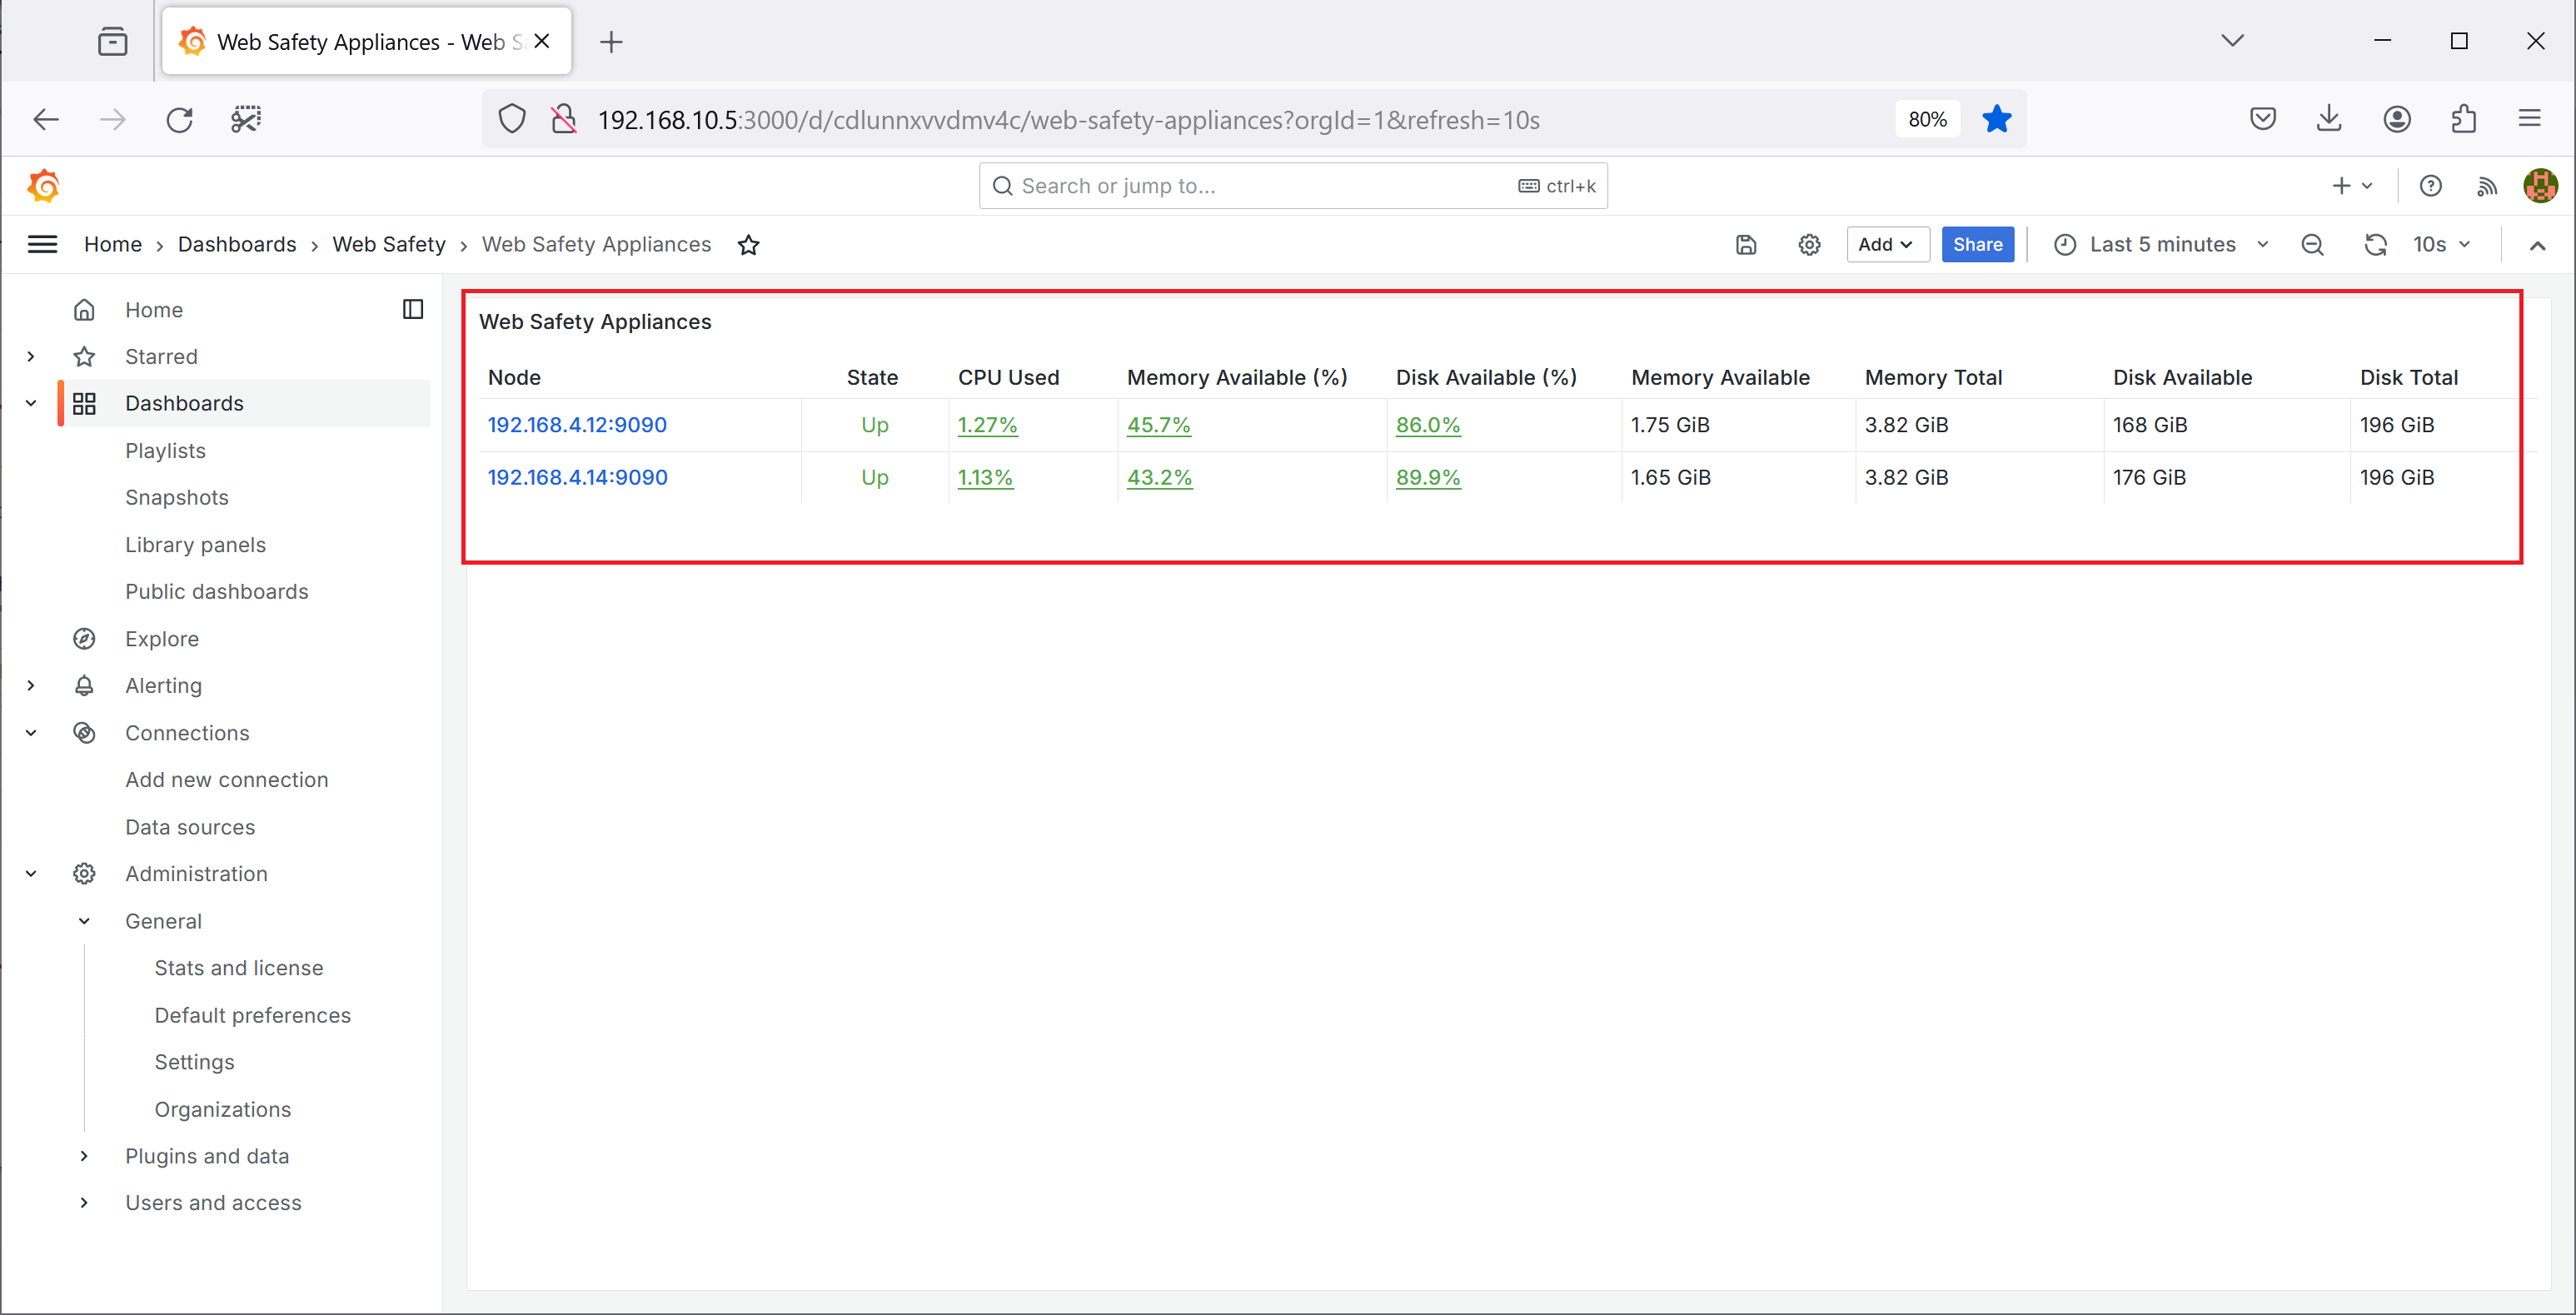Screen dimensions: 2576x1315
Task: Click the Starred star icon in sidebar
Action: [84, 357]
